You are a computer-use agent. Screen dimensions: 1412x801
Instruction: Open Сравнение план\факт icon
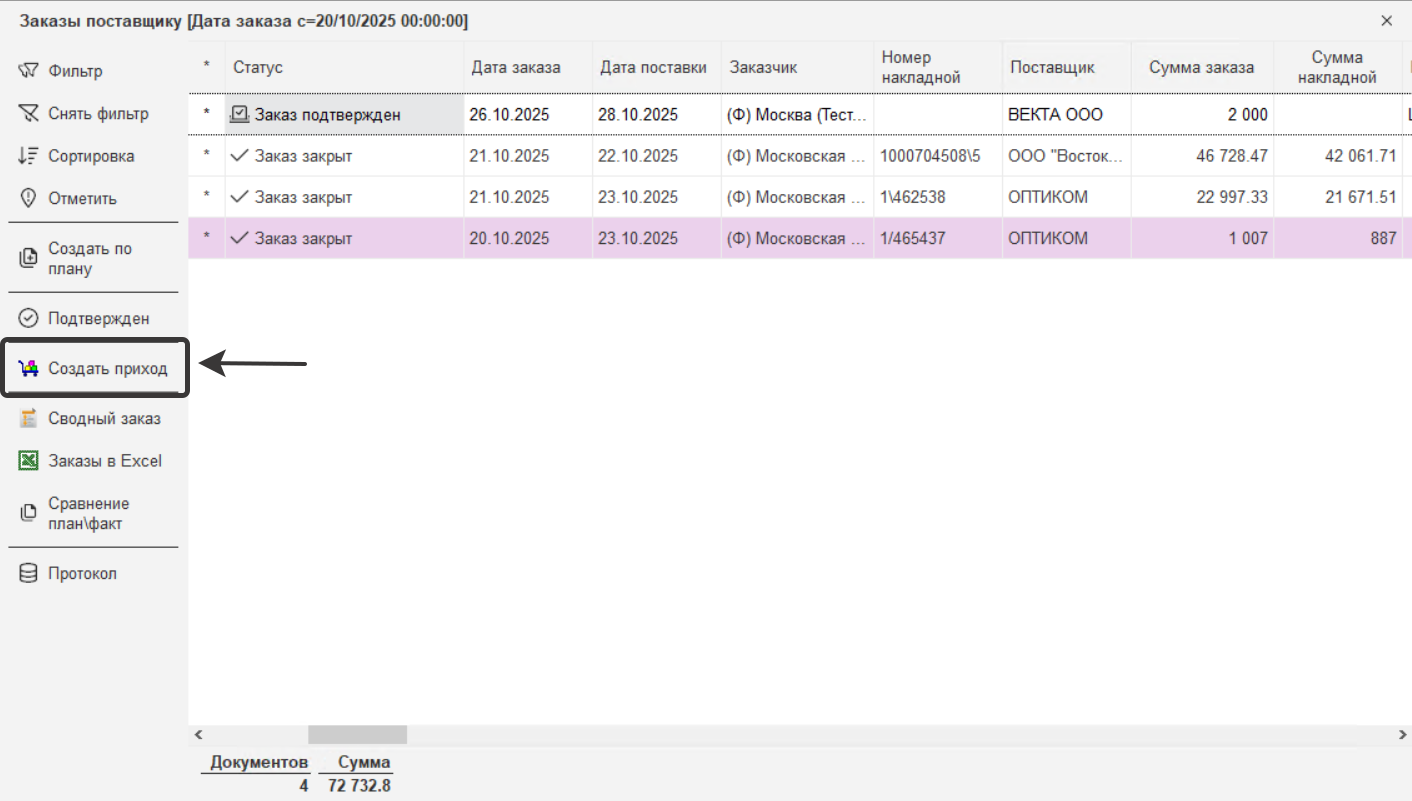point(29,513)
